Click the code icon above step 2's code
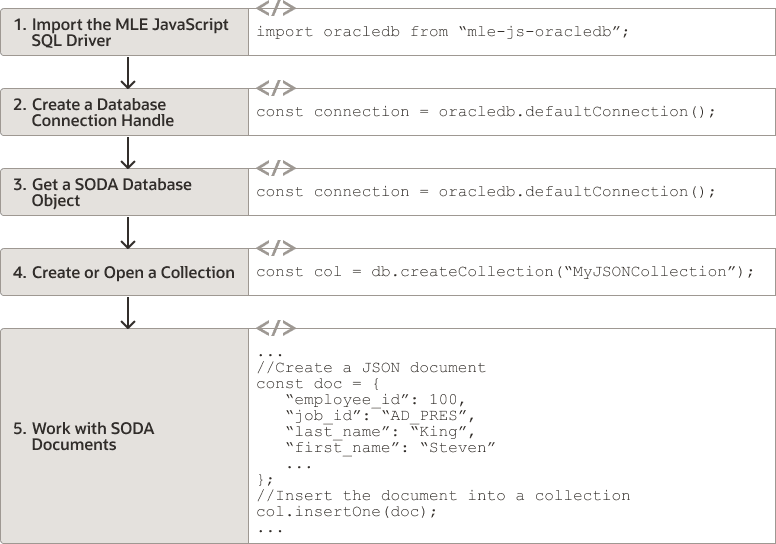The height and width of the screenshot is (544, 776). [x=276, y=87]
